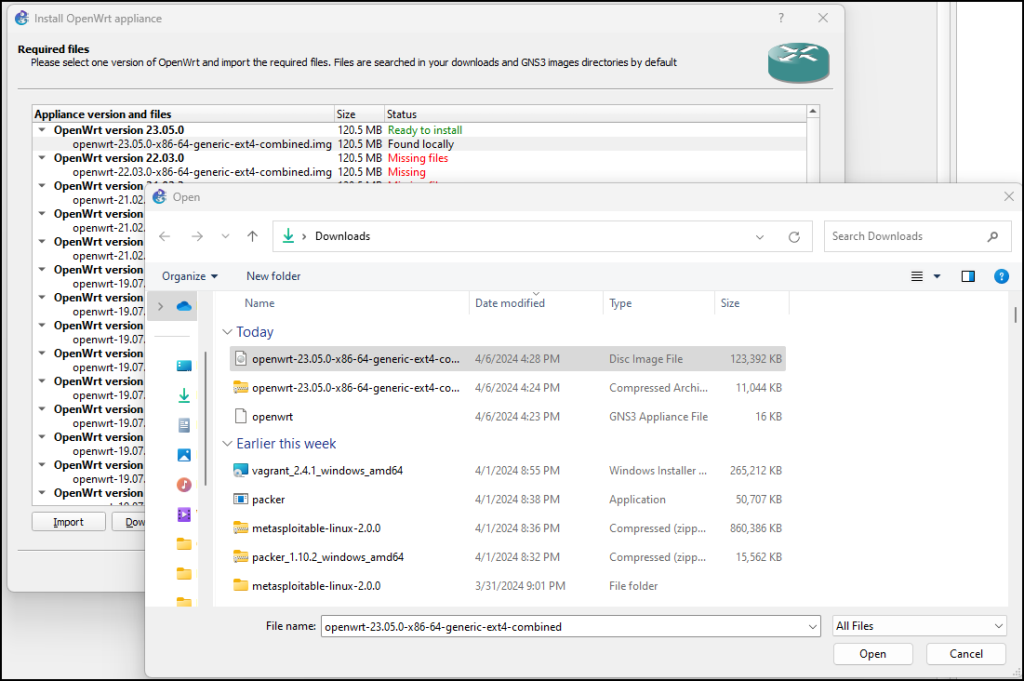
Task: Open the All Files type filter
Action: click(x=919, y=626)
